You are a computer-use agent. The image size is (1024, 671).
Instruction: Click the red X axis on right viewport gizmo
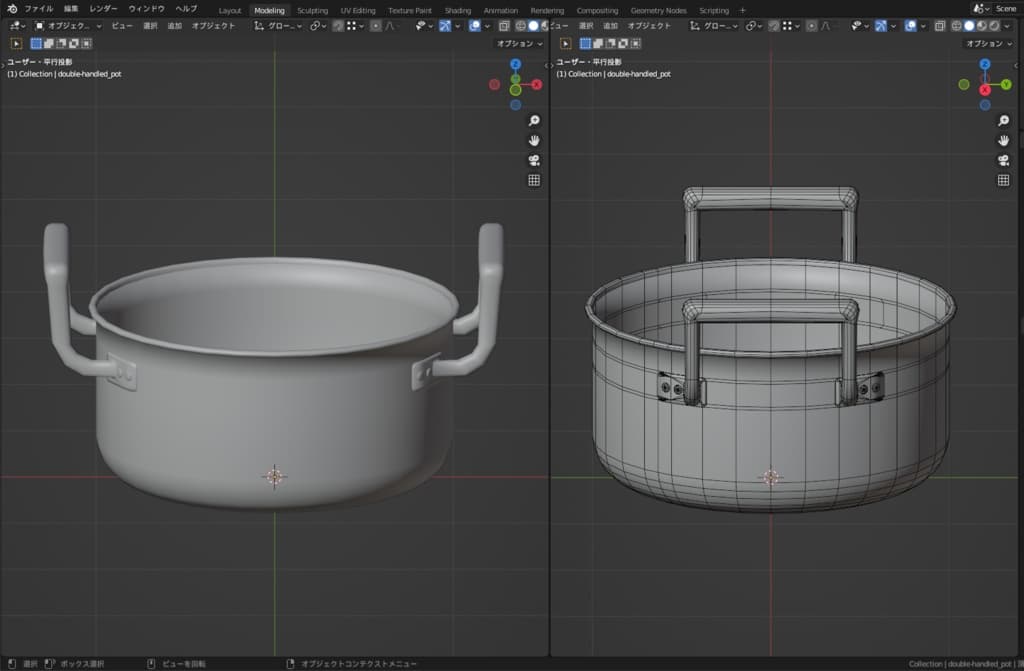pos(985,90)
